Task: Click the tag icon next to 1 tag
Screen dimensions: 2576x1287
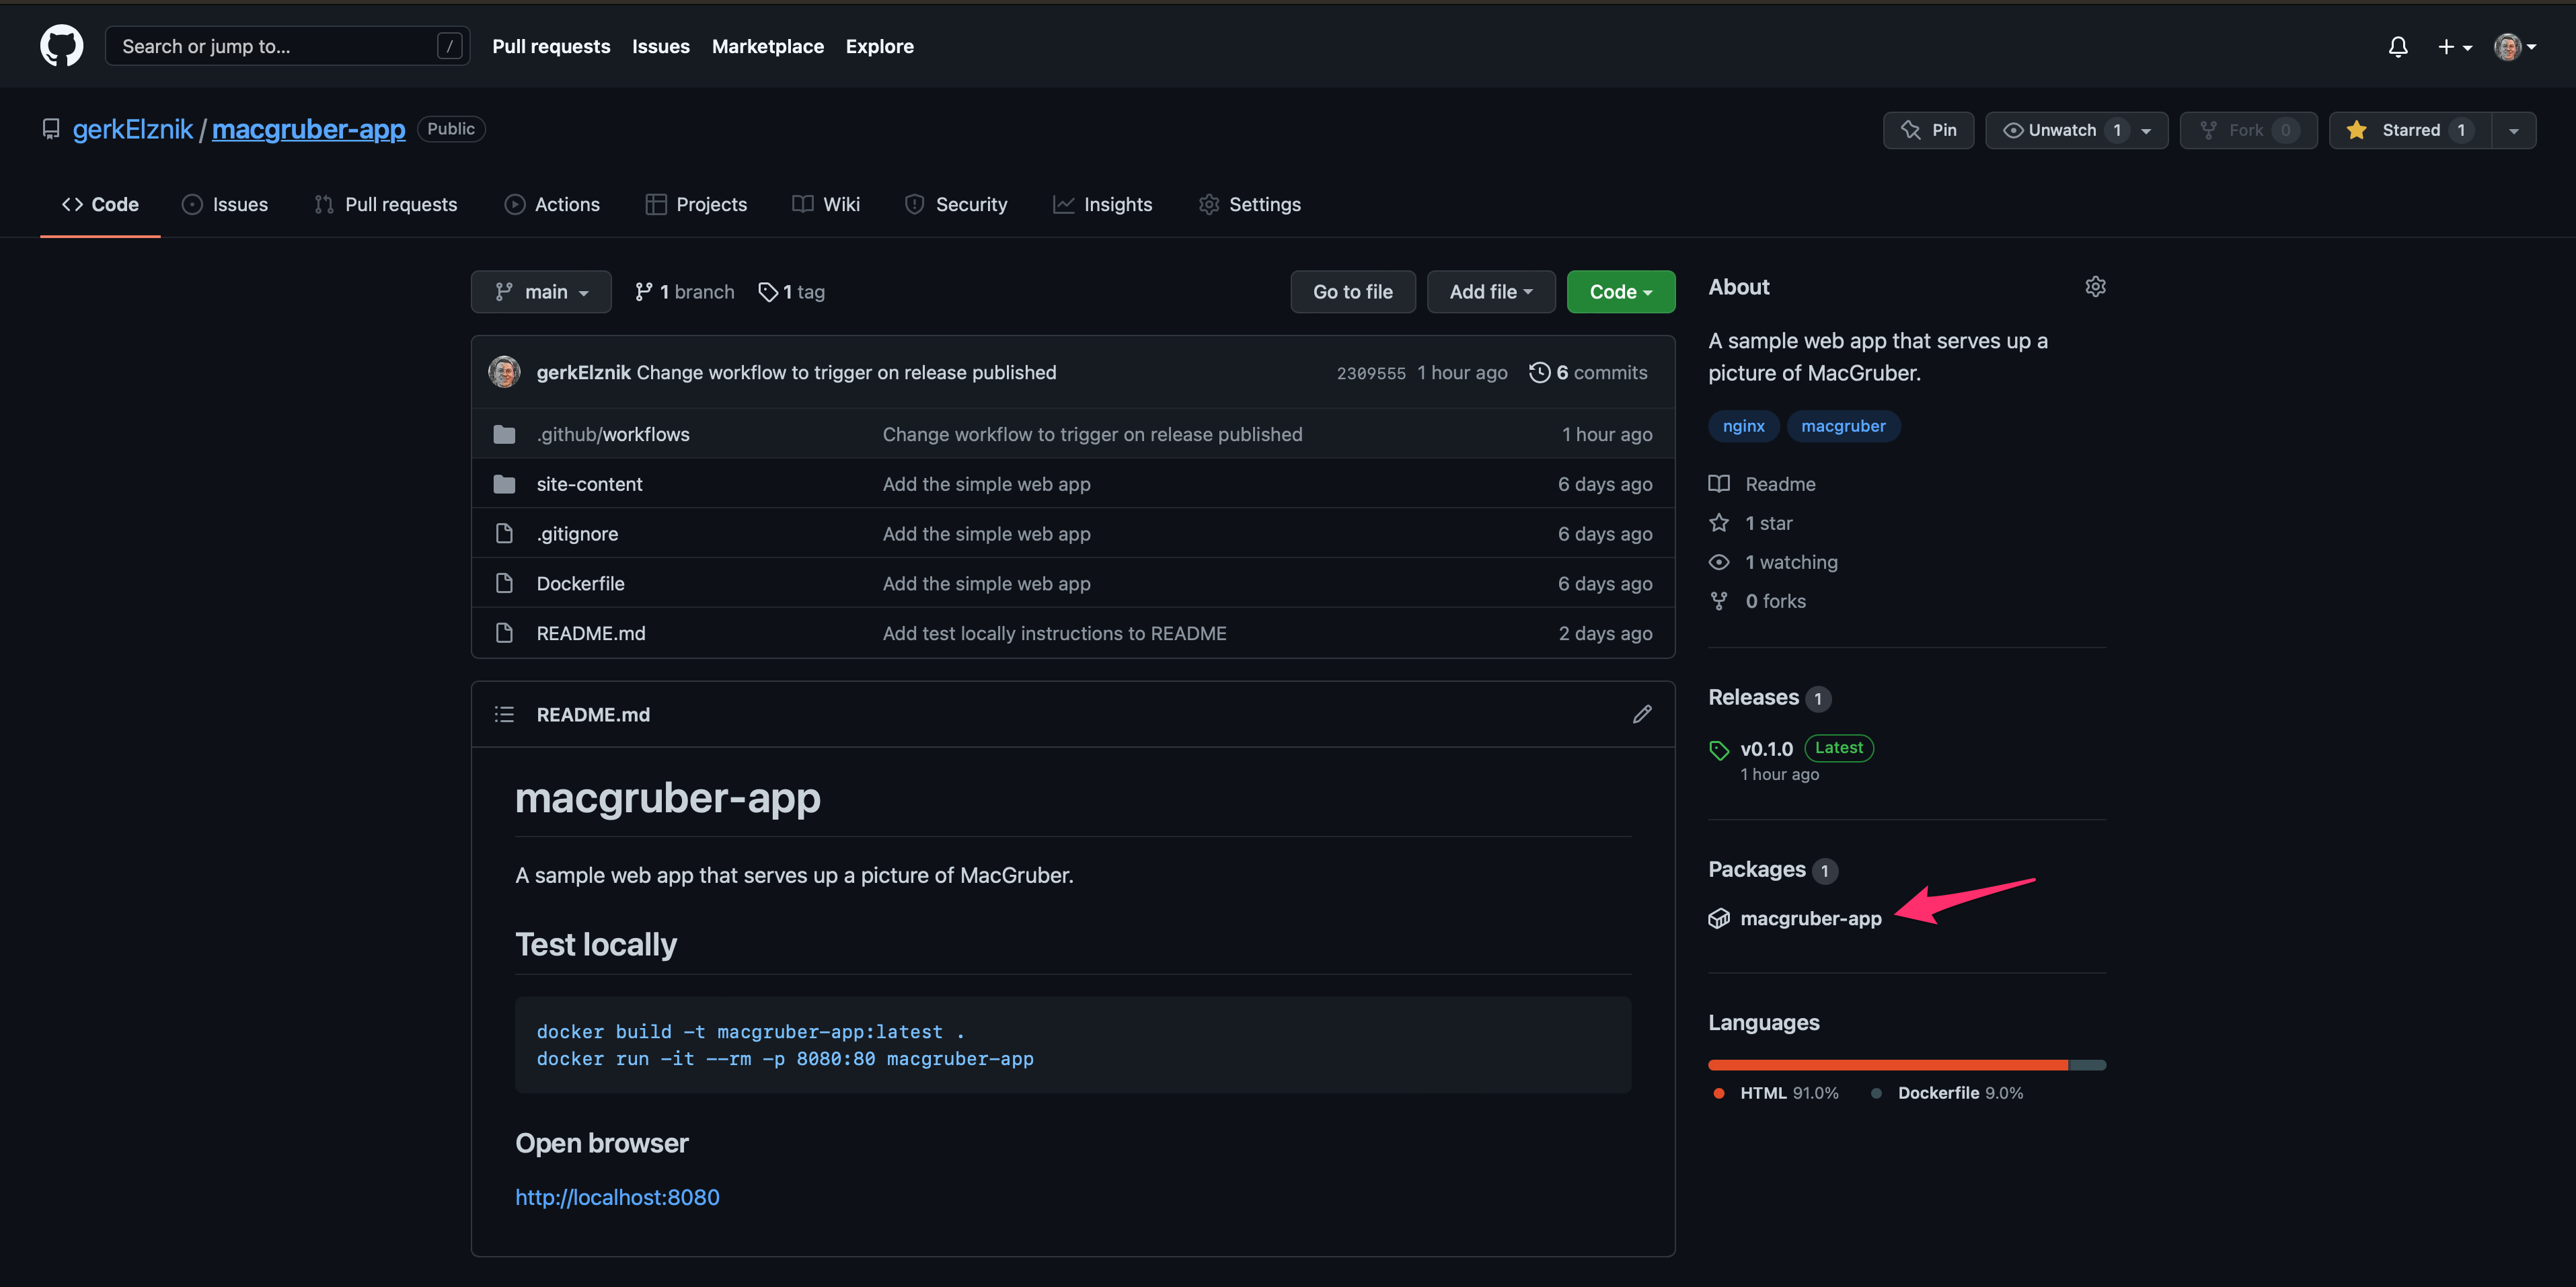Action: [x=767, y=292]
